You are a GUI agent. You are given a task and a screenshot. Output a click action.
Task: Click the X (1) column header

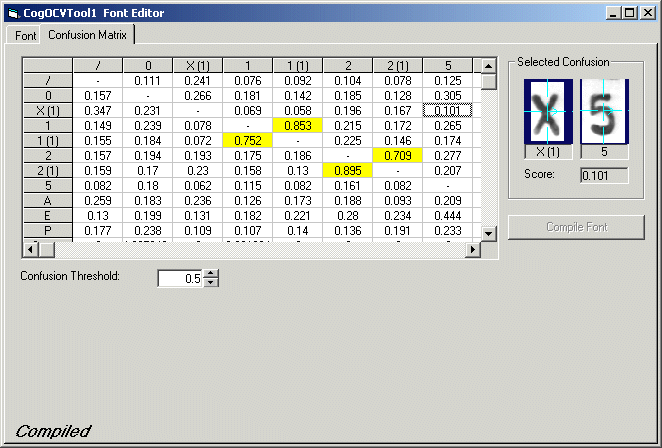[x=198, y=65]
